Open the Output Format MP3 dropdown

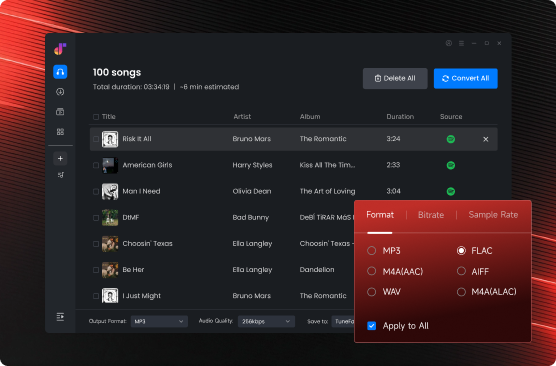tap(159, 321)
